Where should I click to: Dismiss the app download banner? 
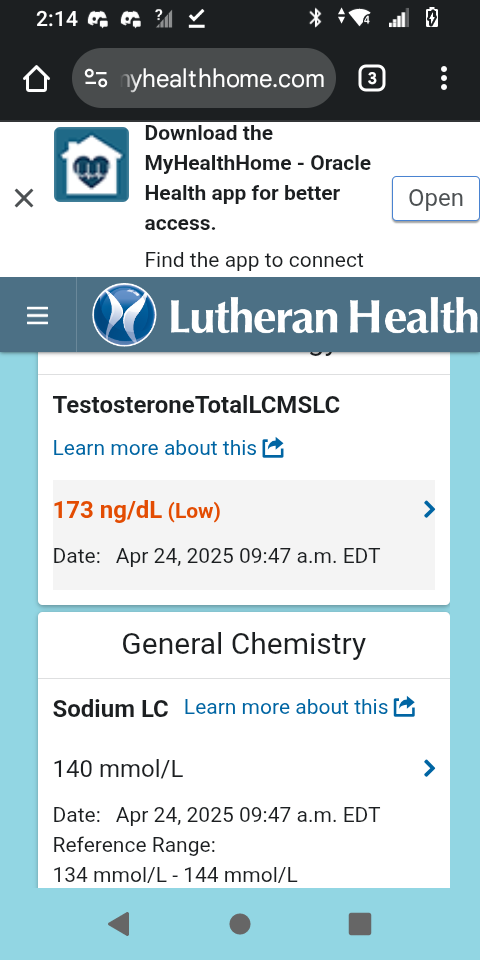(x=24, y=198)
